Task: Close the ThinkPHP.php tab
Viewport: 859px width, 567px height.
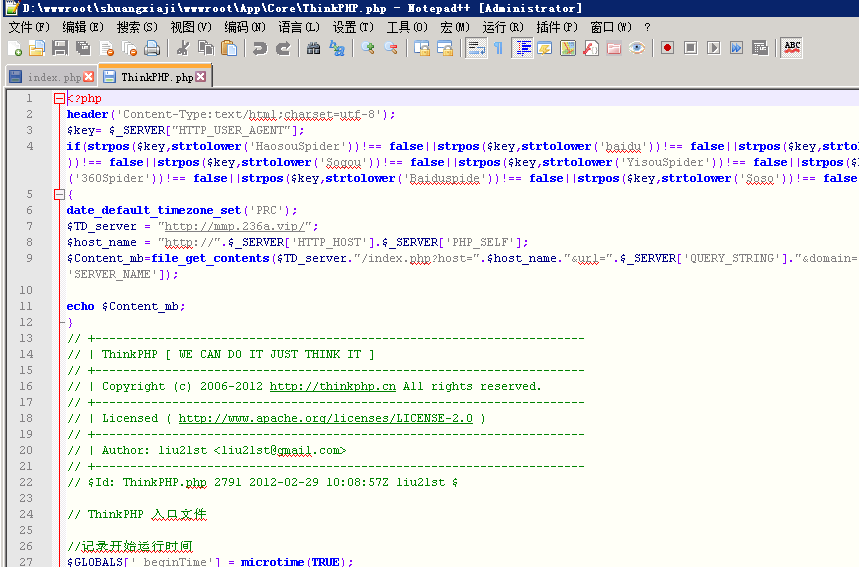Action: pos(202,77)
